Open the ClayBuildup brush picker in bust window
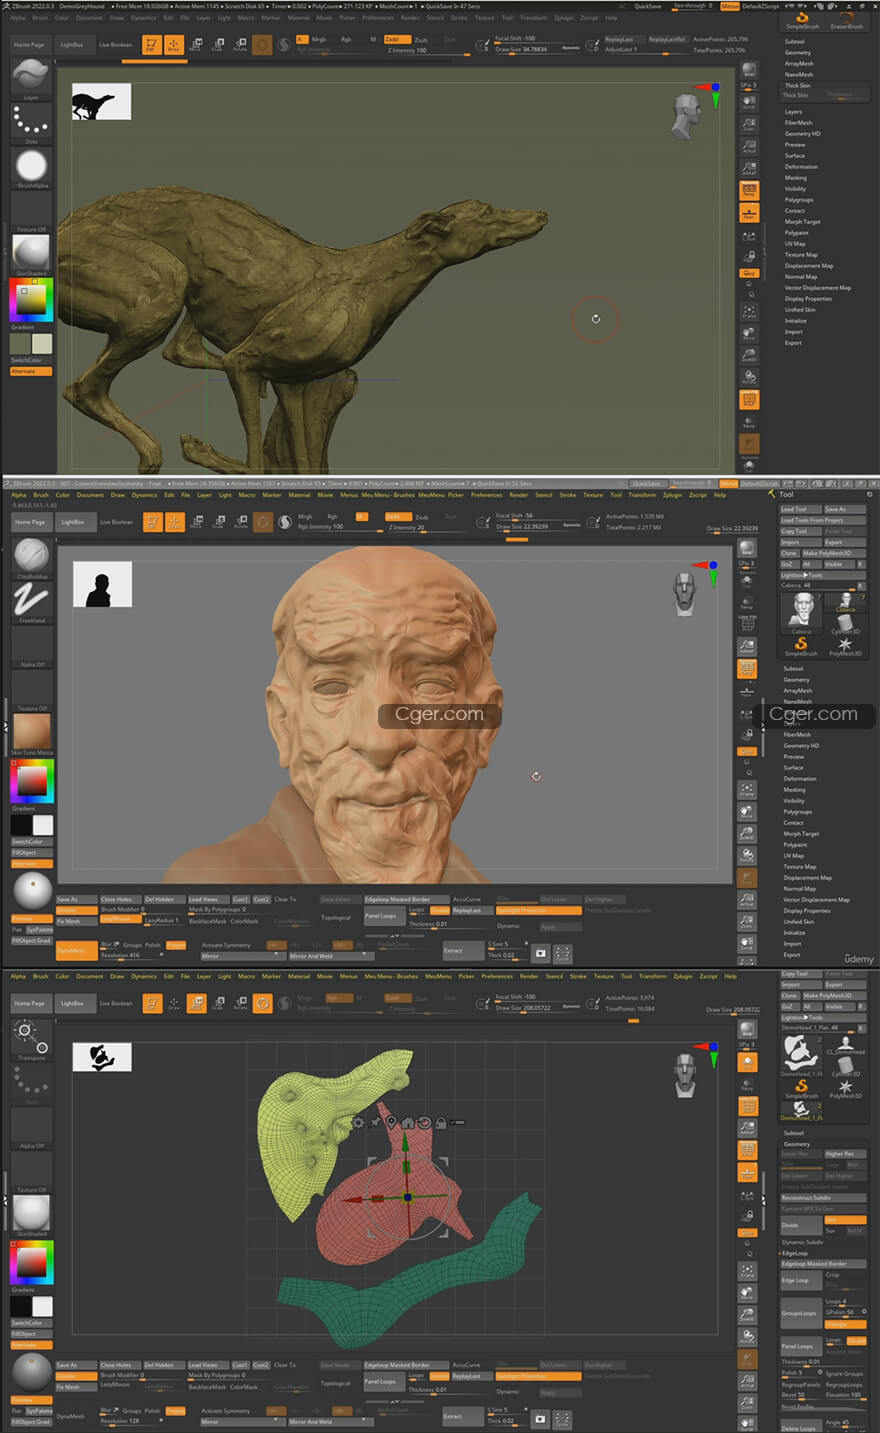Image resolution: width=880 pixels, height=1433 pixels. coord(31,558)
